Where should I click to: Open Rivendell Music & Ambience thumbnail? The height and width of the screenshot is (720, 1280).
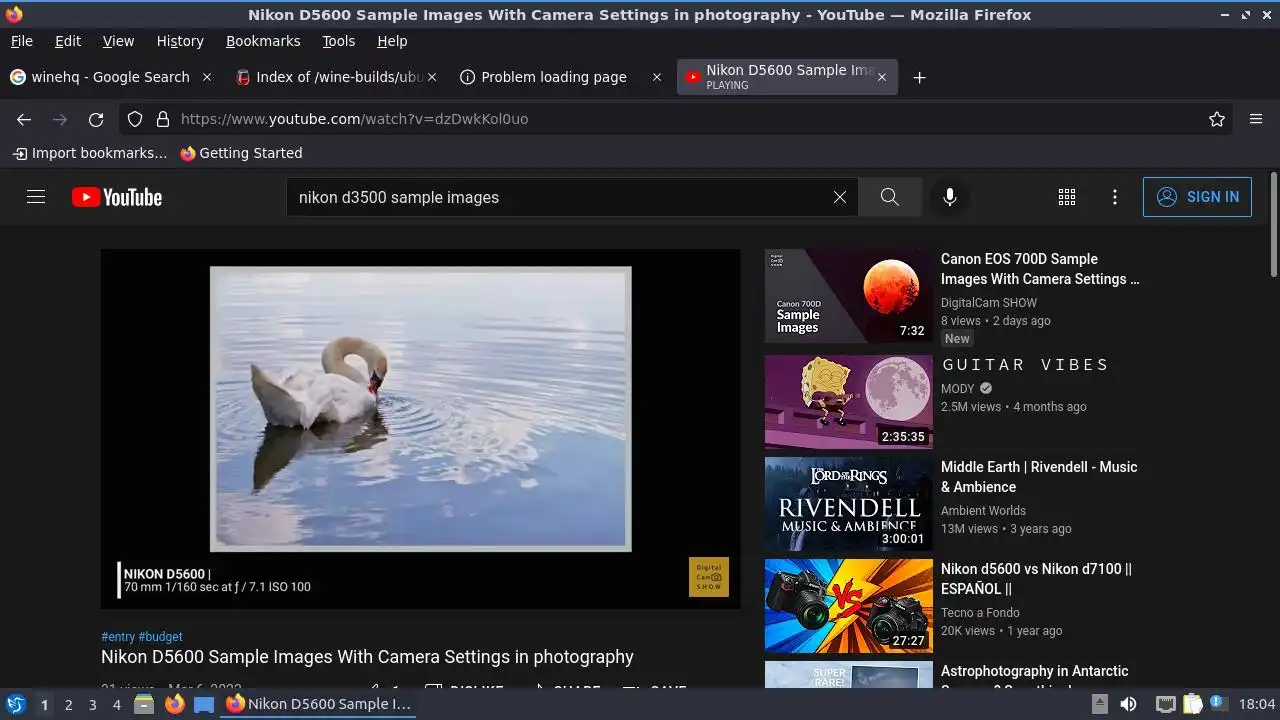[849, 504]
